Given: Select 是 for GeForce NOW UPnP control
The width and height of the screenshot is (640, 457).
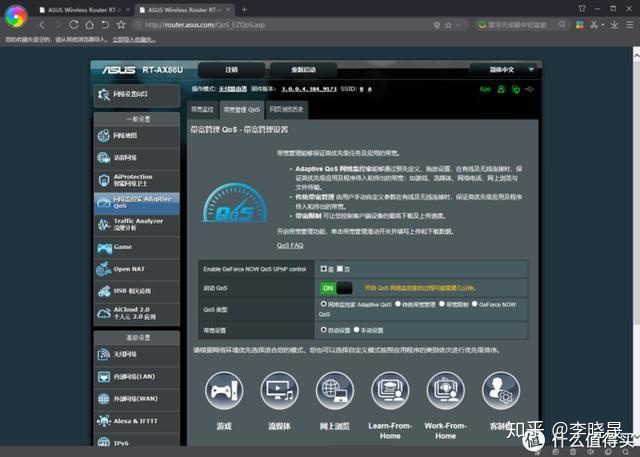Looking at the screenshot, I should coord(324,268).
